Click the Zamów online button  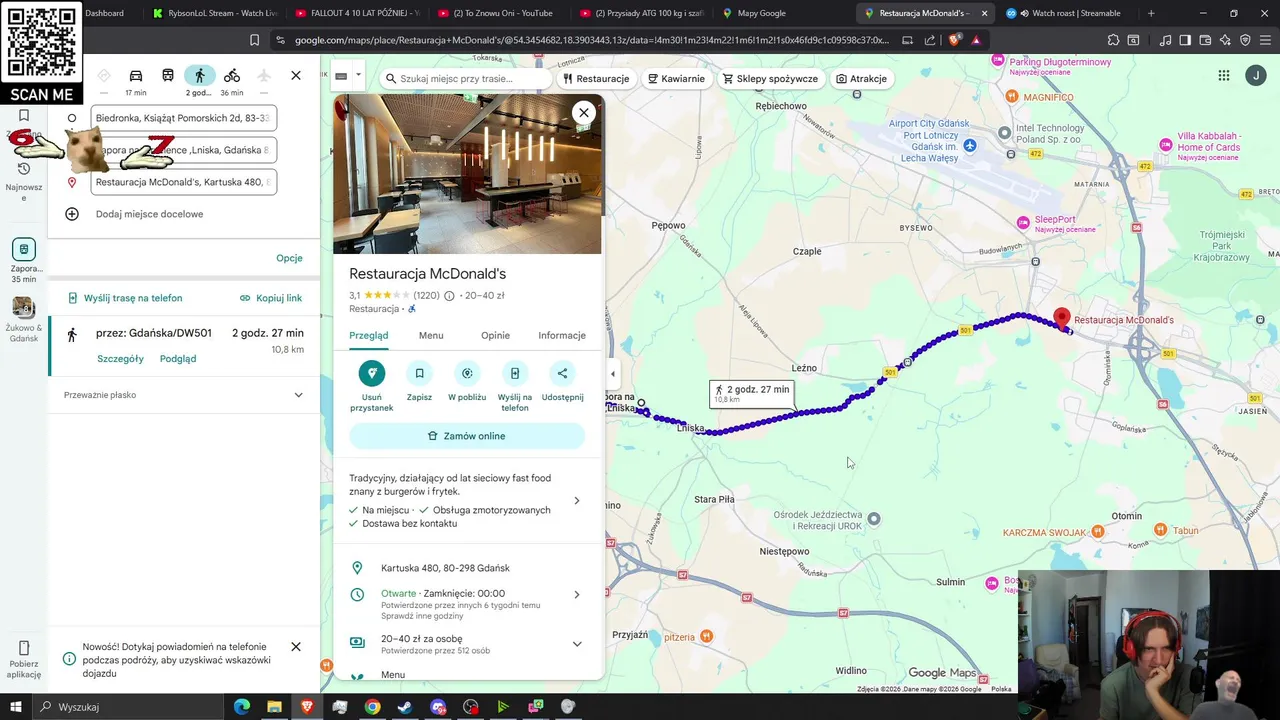tap(467, 436)
